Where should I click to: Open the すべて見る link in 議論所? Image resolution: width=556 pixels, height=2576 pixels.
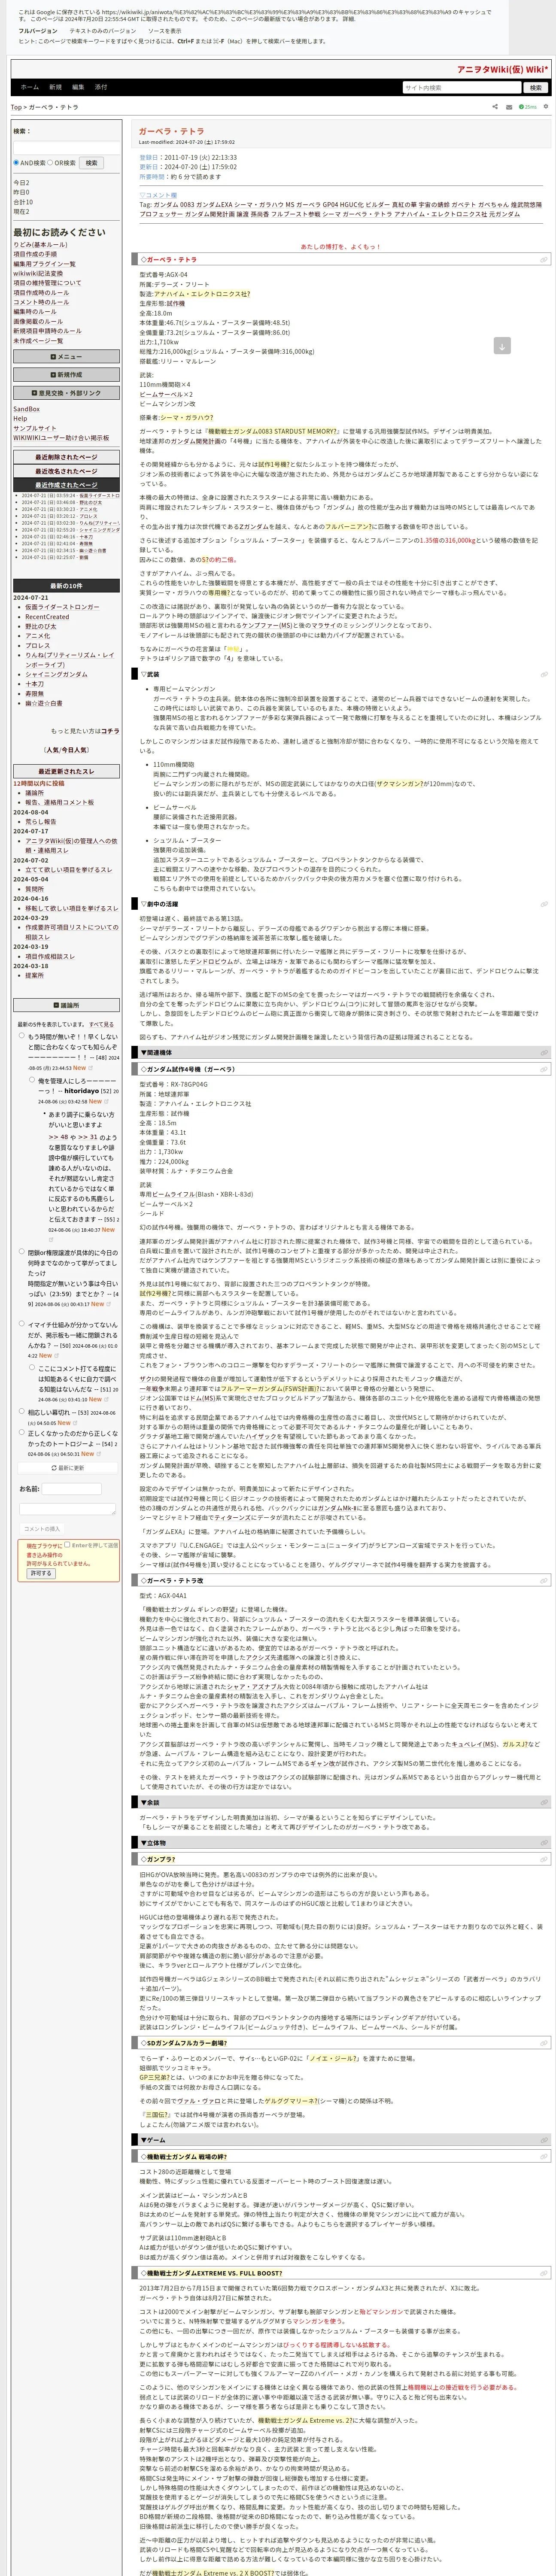click(x=102, y=1025)
